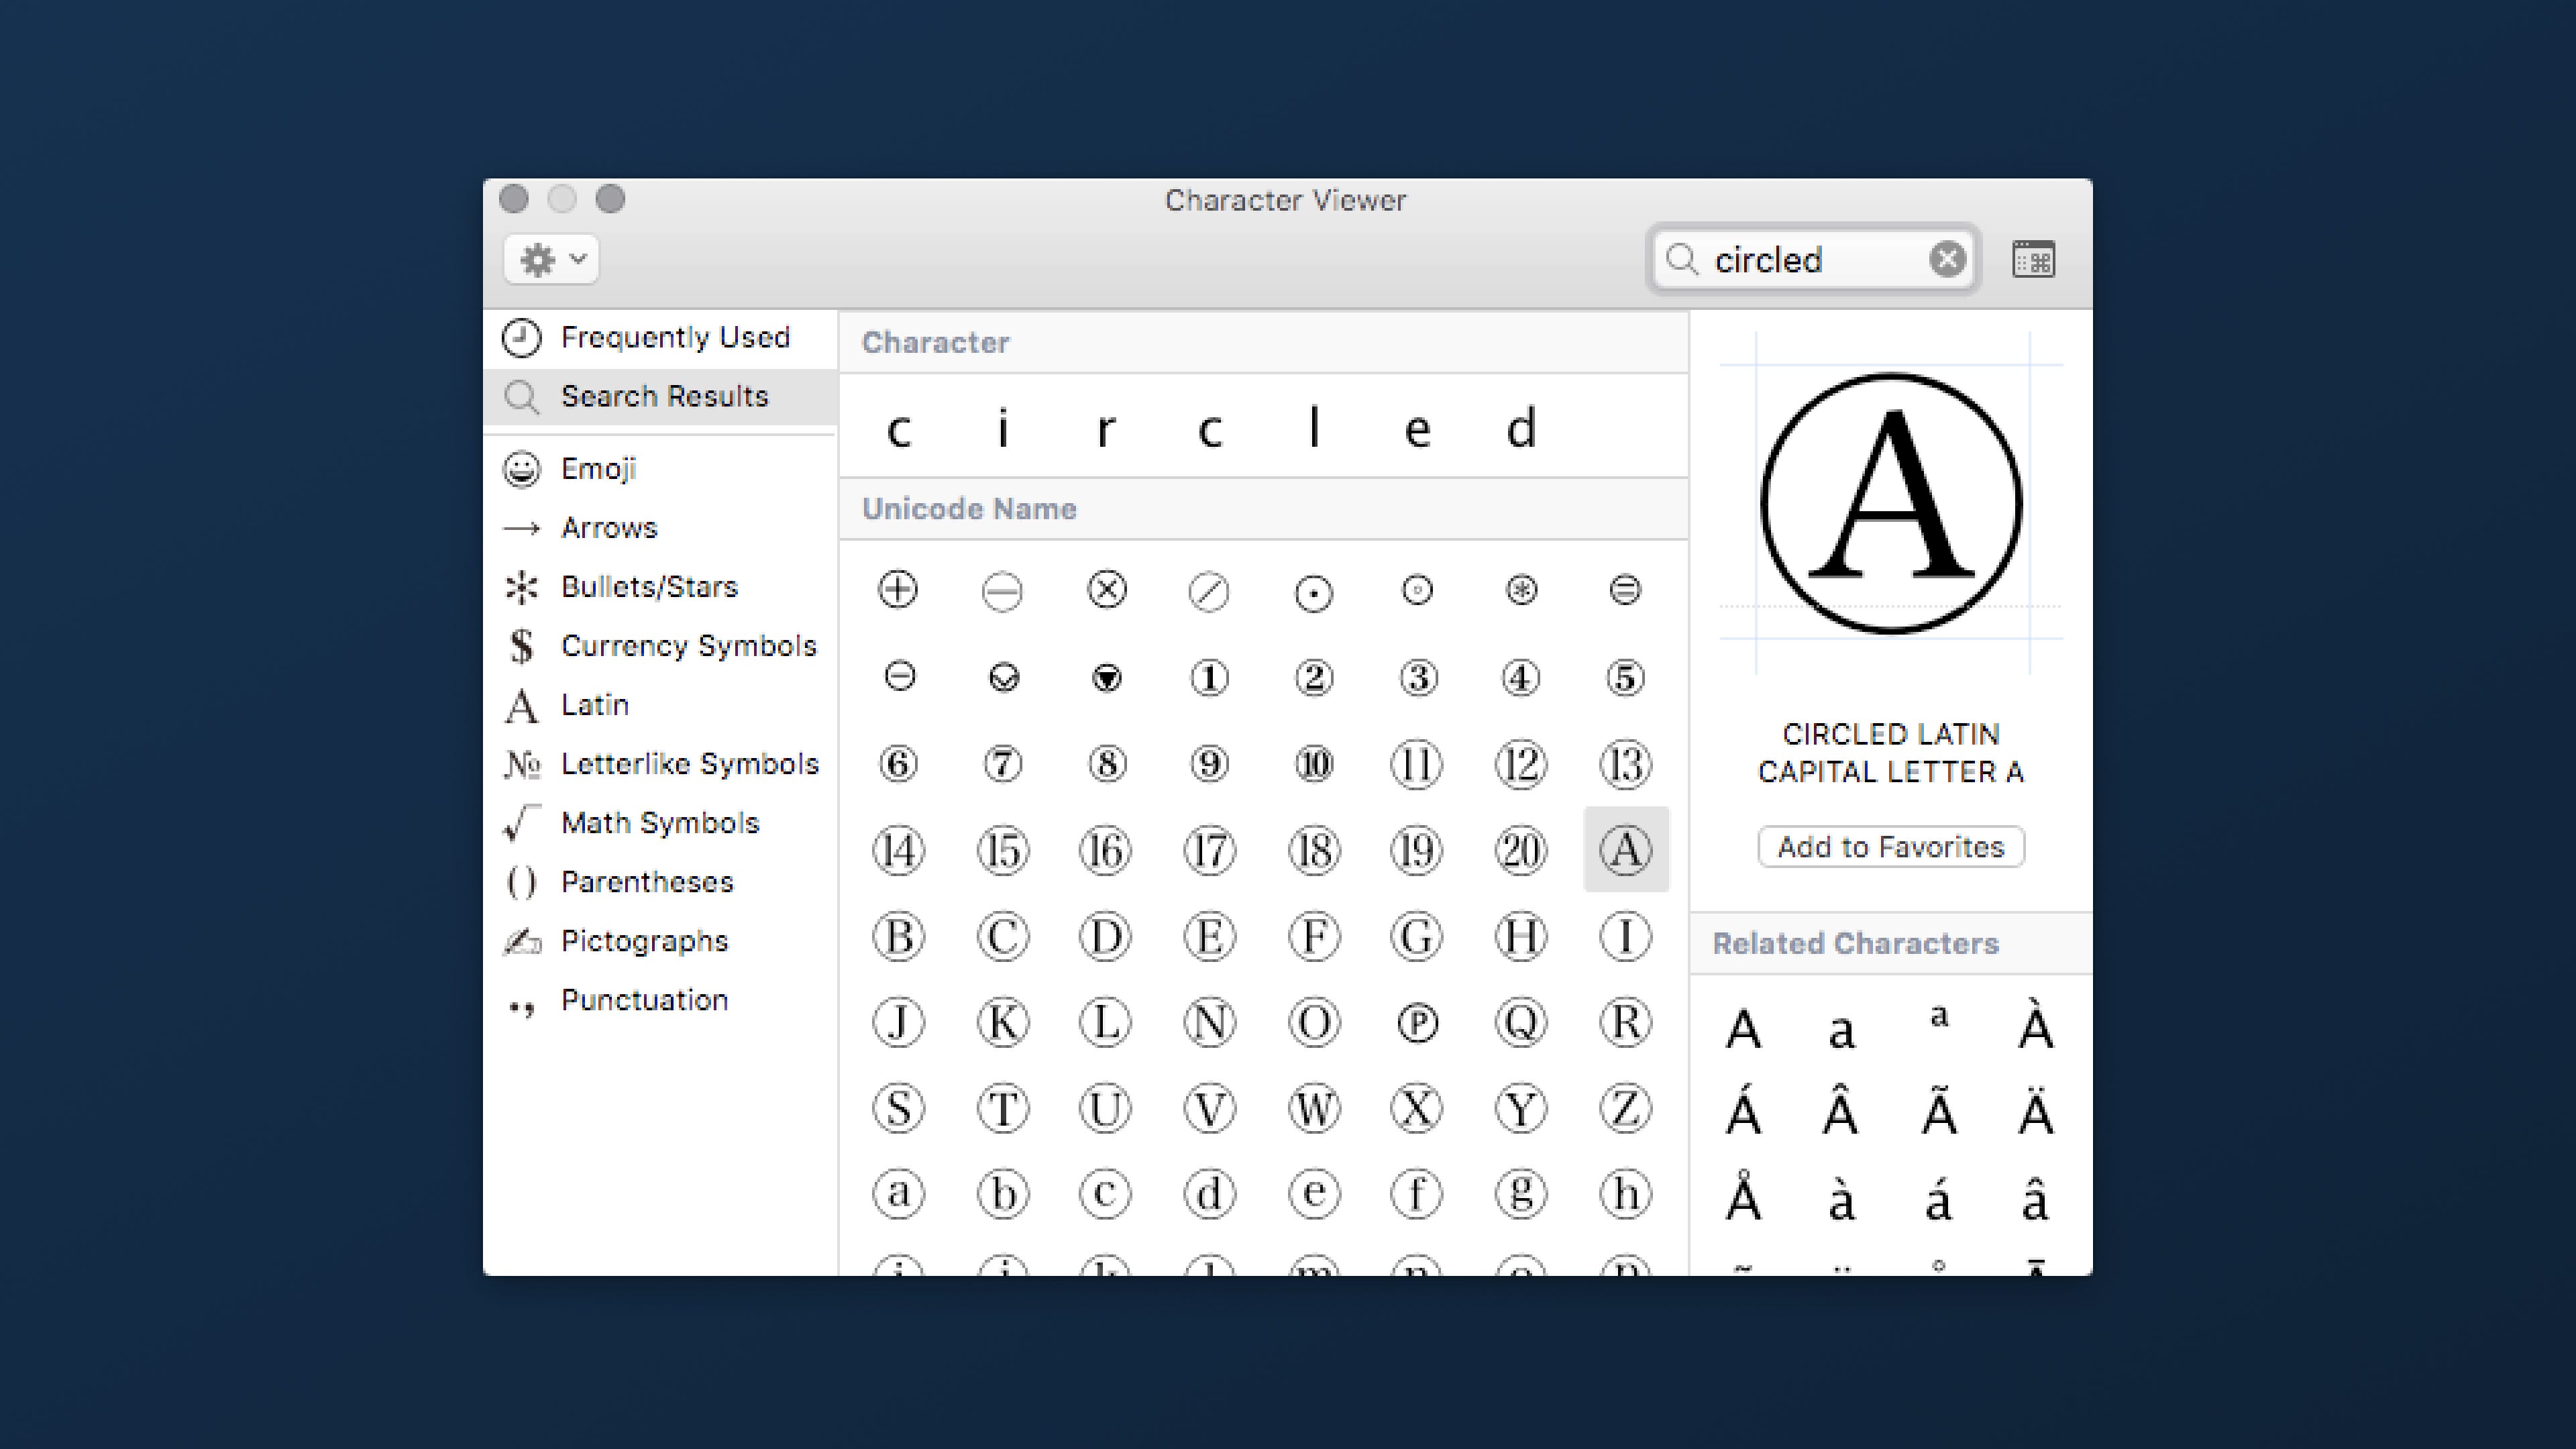Open the Math Symbols category

[660, 823]
